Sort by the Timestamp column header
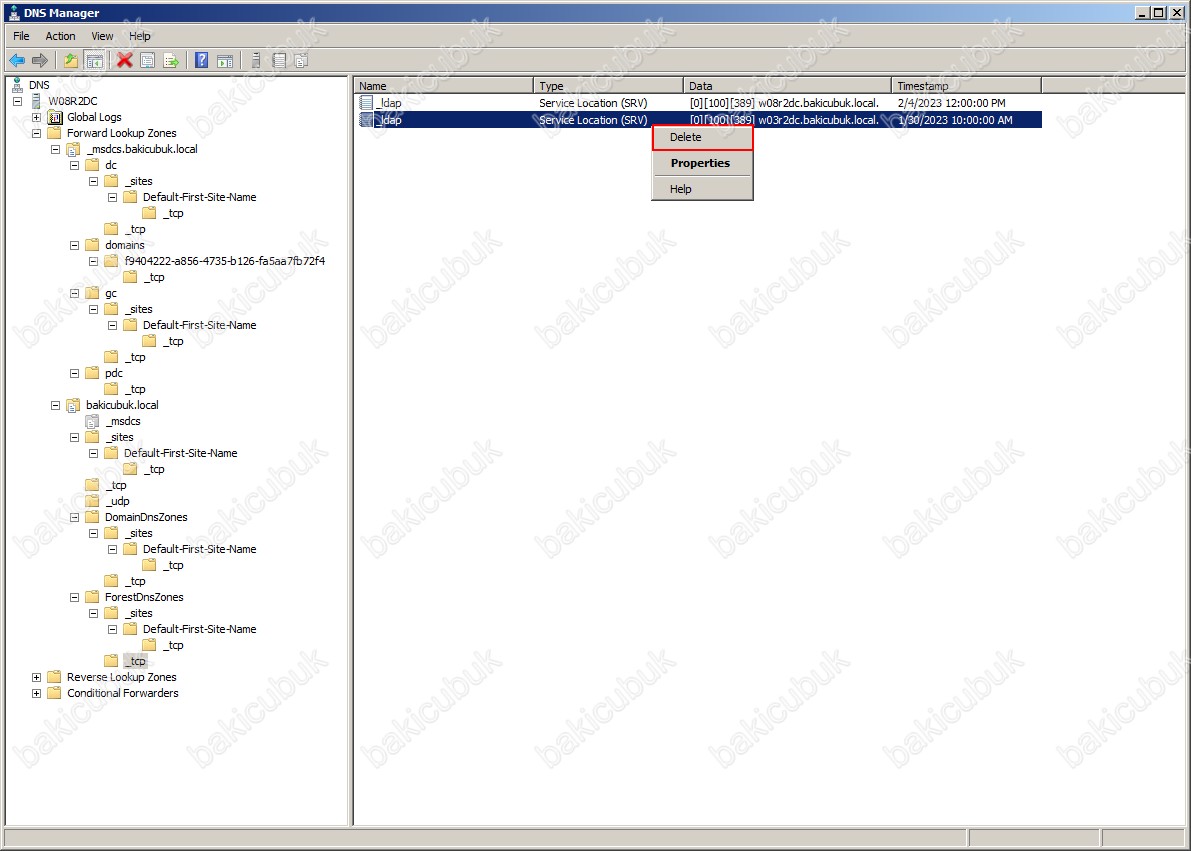 coord(966,86)
